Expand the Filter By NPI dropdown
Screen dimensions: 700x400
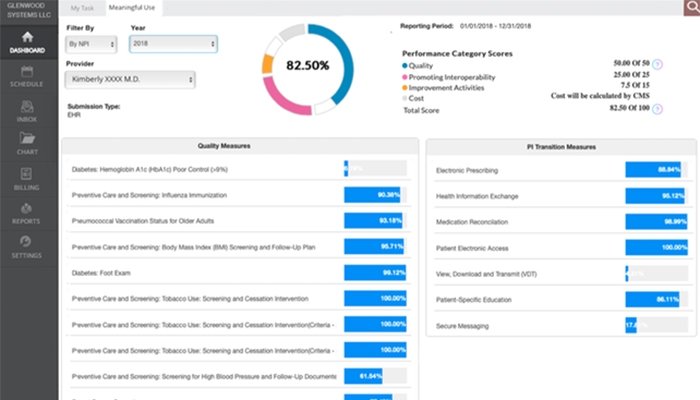click(91, 45)
